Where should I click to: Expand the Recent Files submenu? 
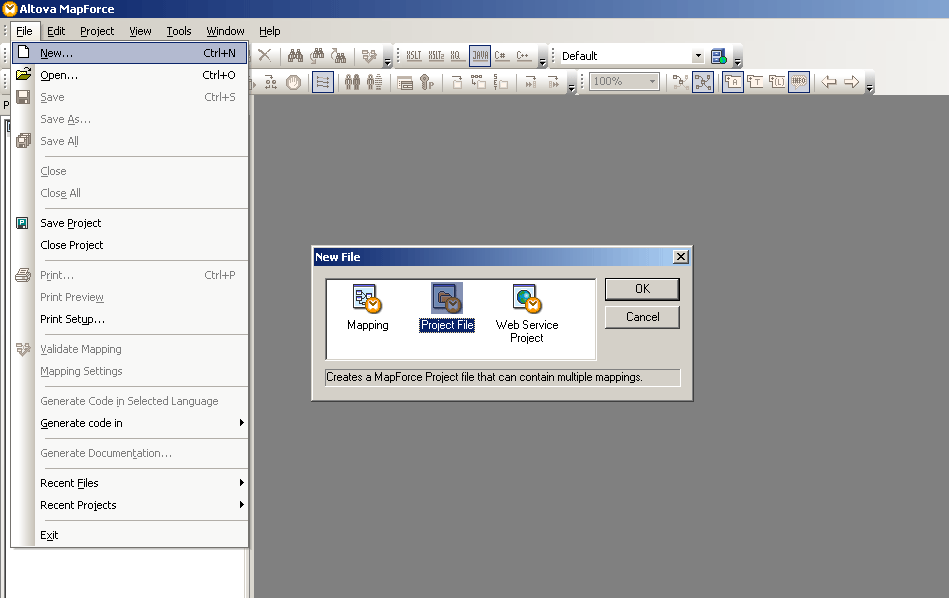pos(130,483)
